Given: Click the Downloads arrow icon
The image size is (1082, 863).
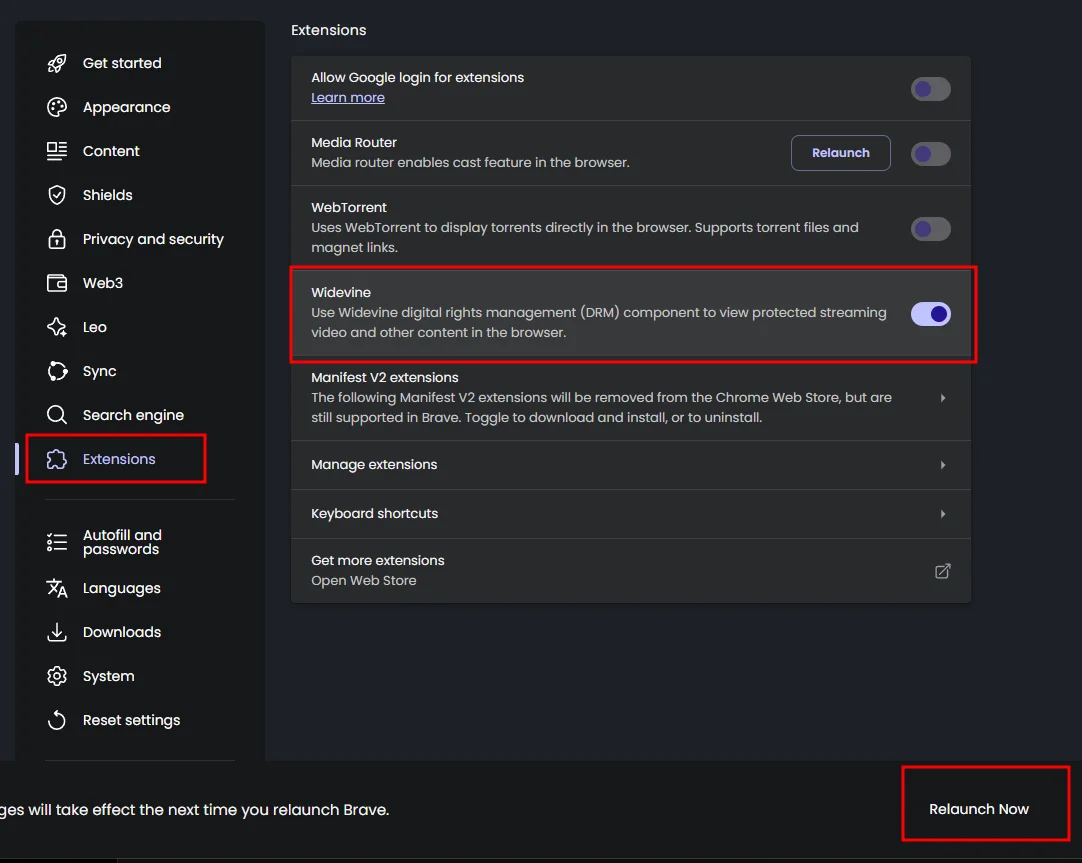Looking at the screenshot, I should (57, 633).
